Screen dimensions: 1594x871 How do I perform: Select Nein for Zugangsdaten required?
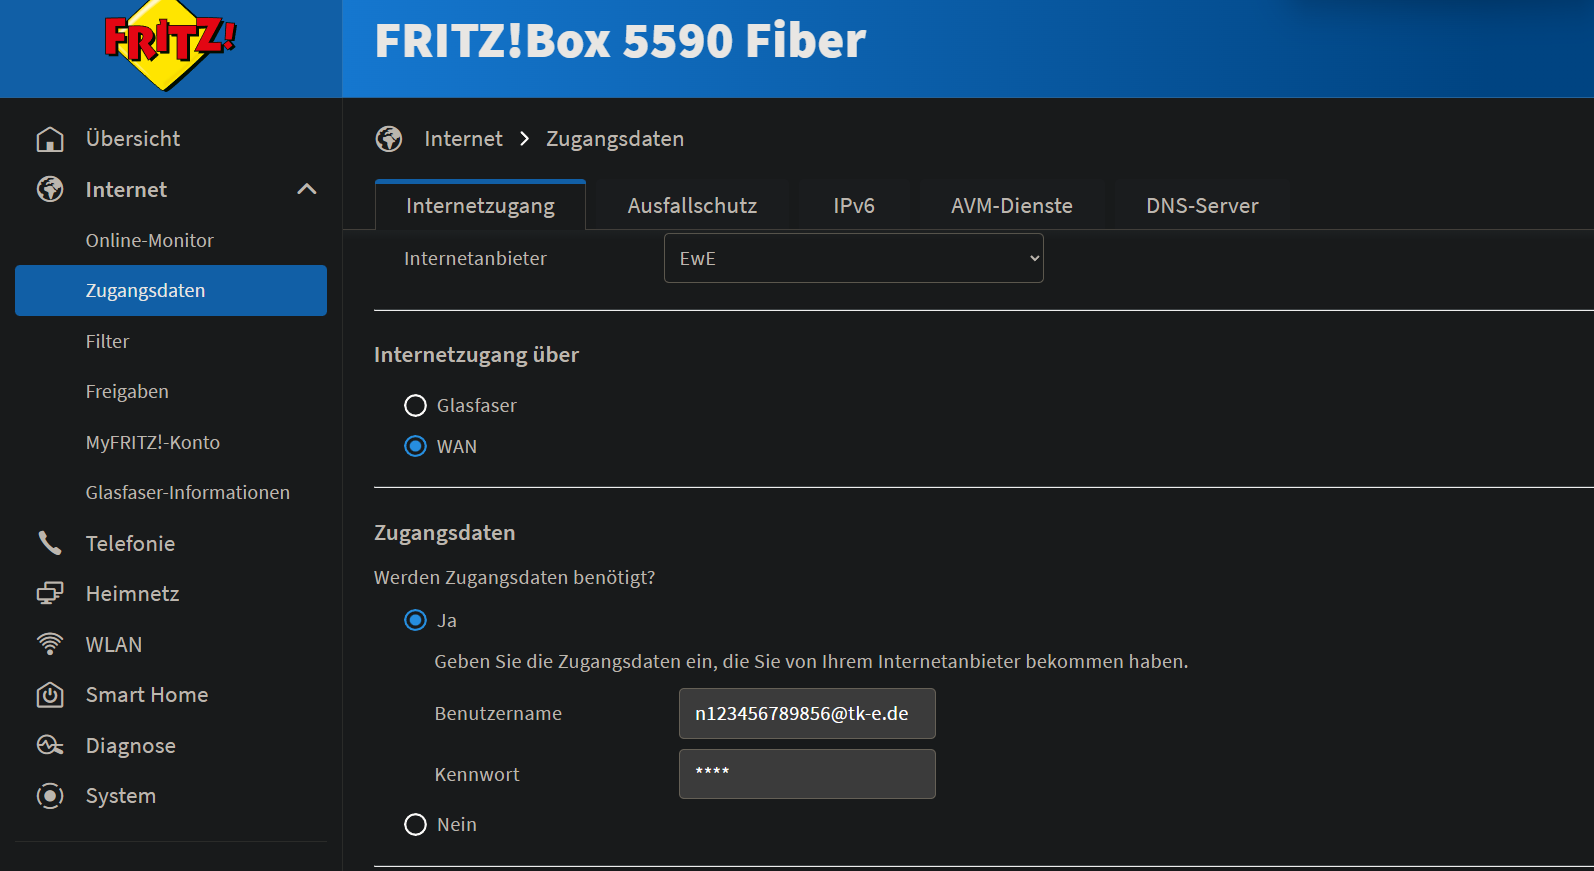tap(415, 824)
